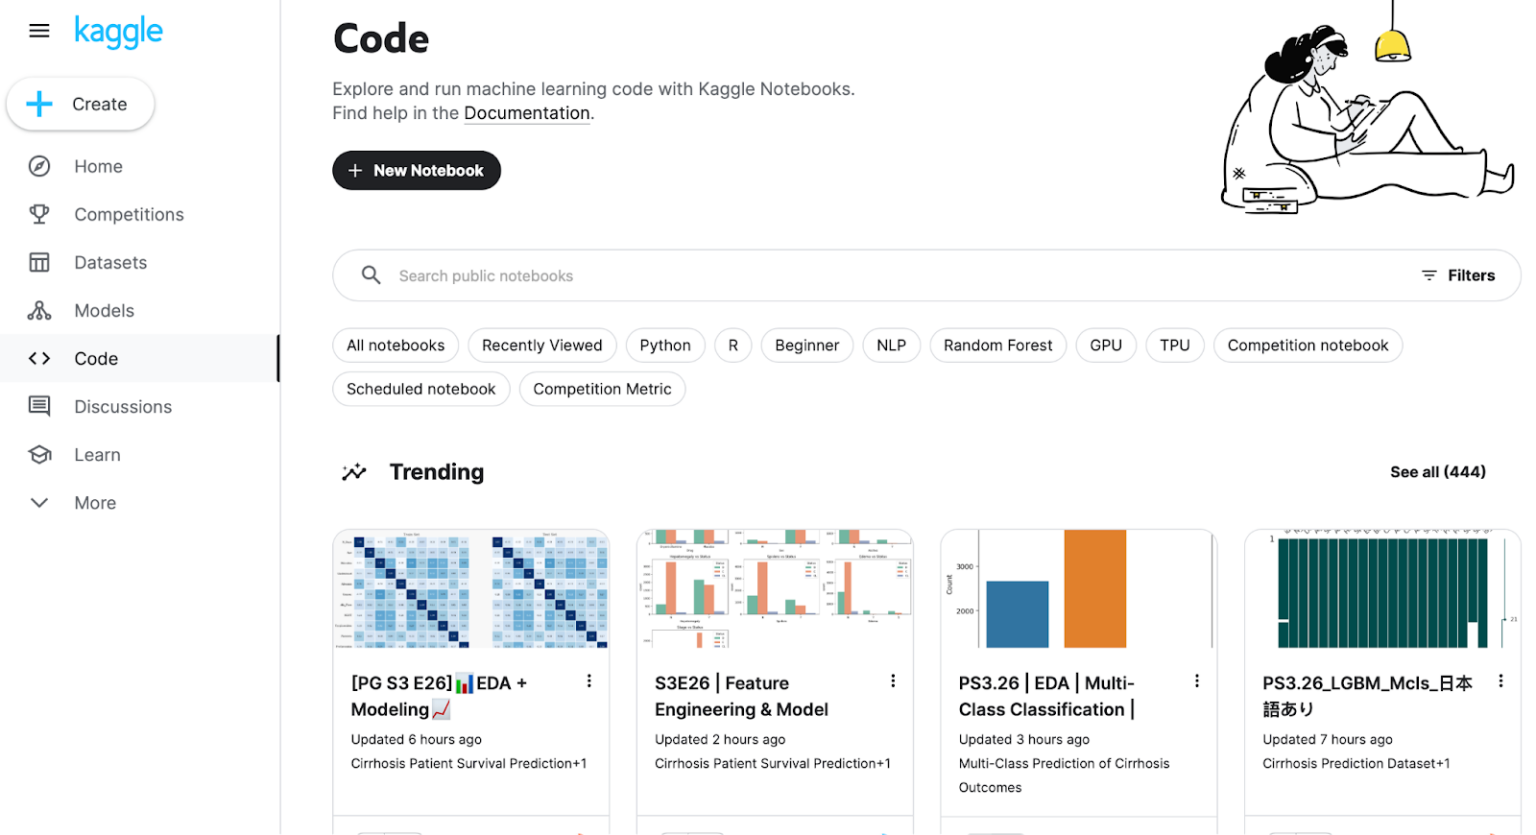Toggle the Beginner notebooks filter
The width and height of the screenshot is (1536, 835).
807,345
